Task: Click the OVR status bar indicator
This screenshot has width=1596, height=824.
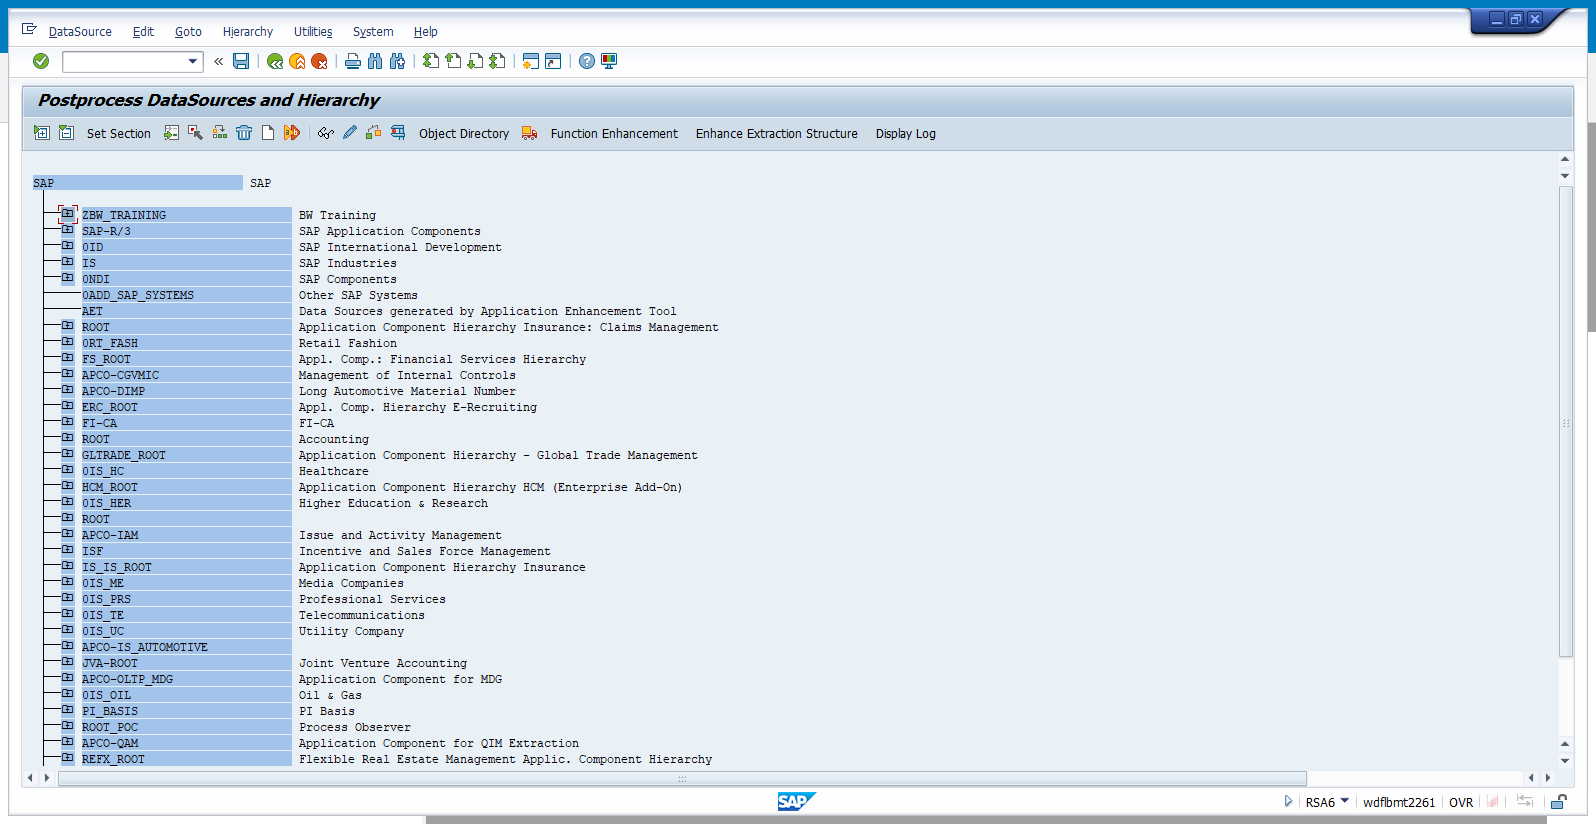Action: (x=1461, y=802)
